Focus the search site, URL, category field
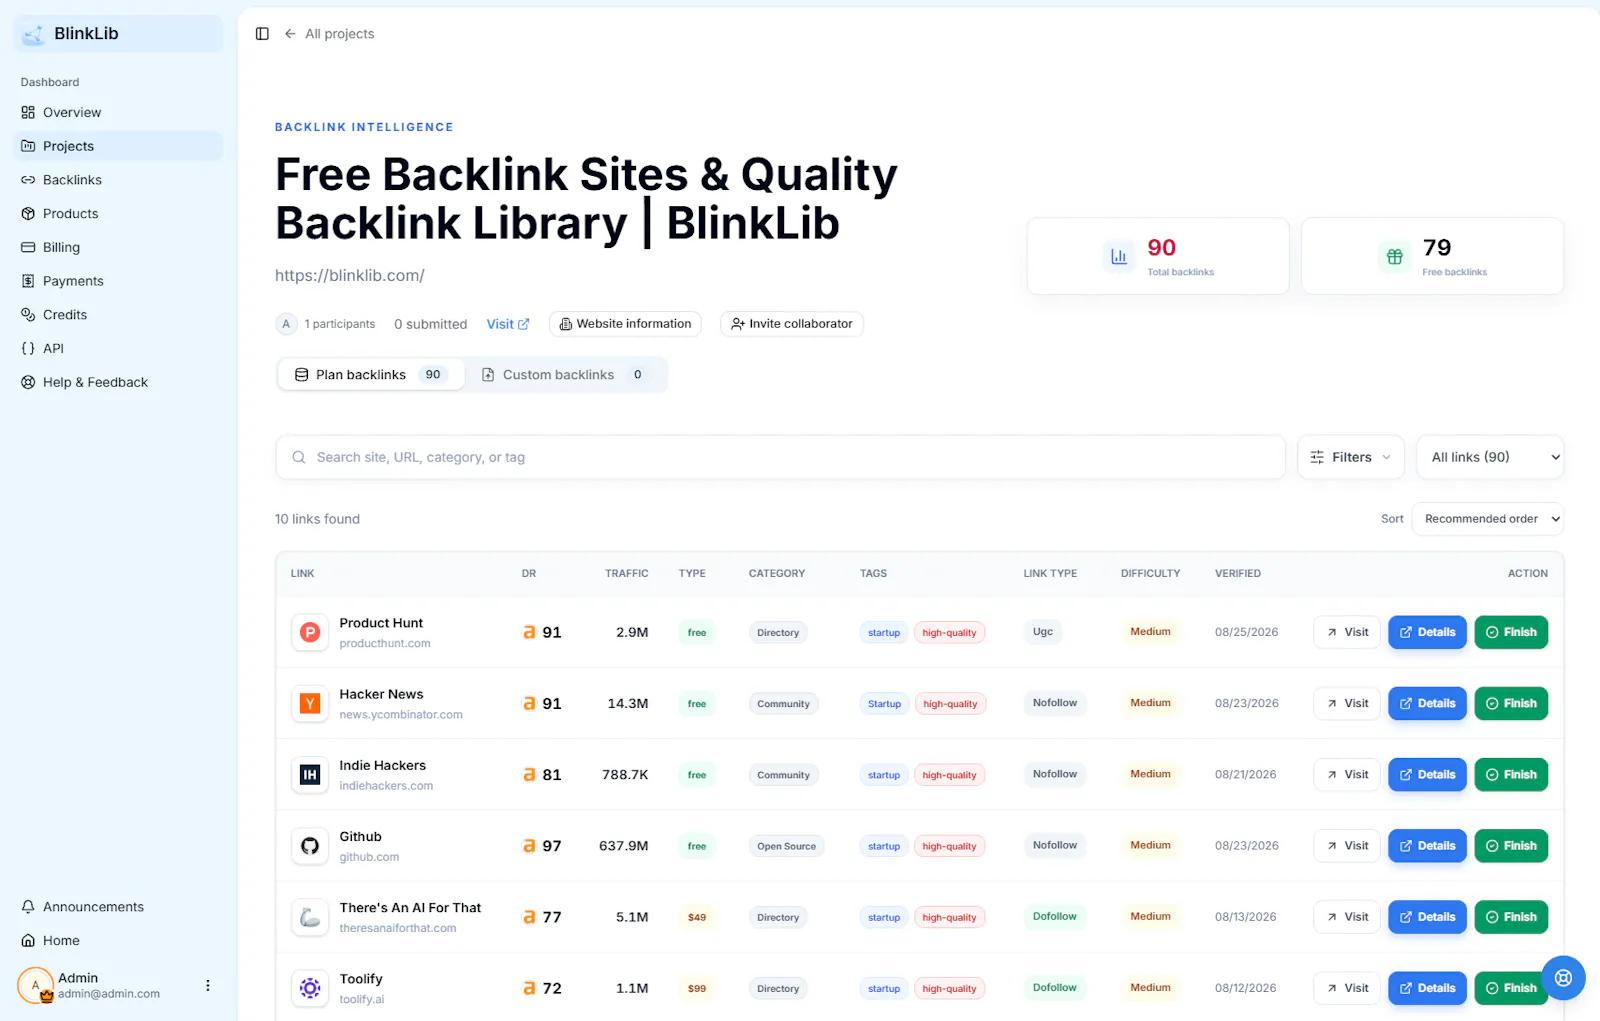Viewport: 1600px width, 1021px height. tap(780, 457)
